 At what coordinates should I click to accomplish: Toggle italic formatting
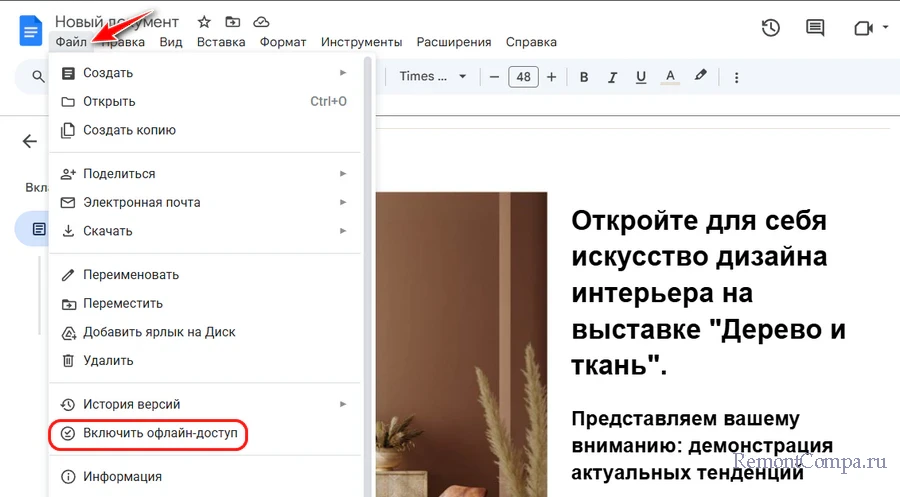(x=612, y=77)
